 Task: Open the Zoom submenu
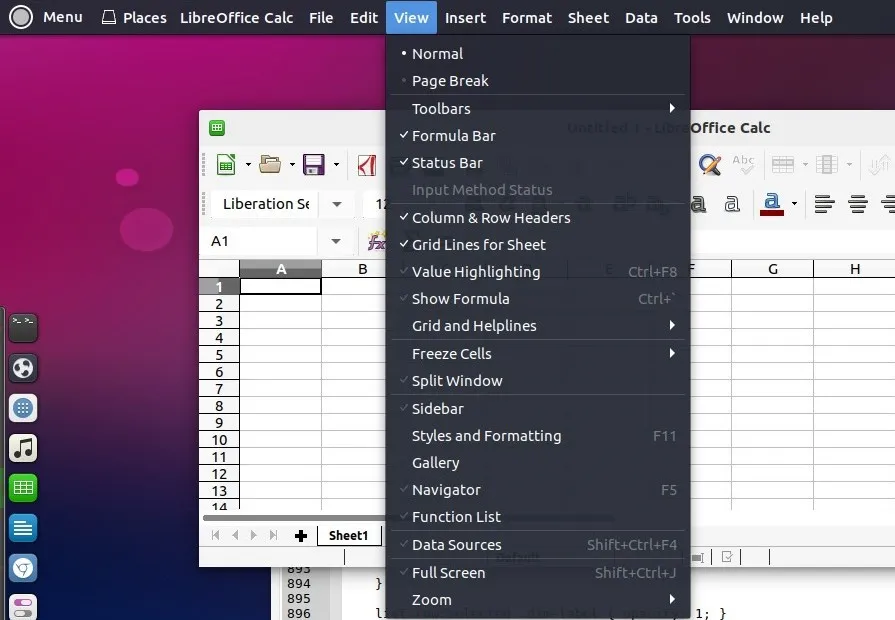(x=431, y=599)
